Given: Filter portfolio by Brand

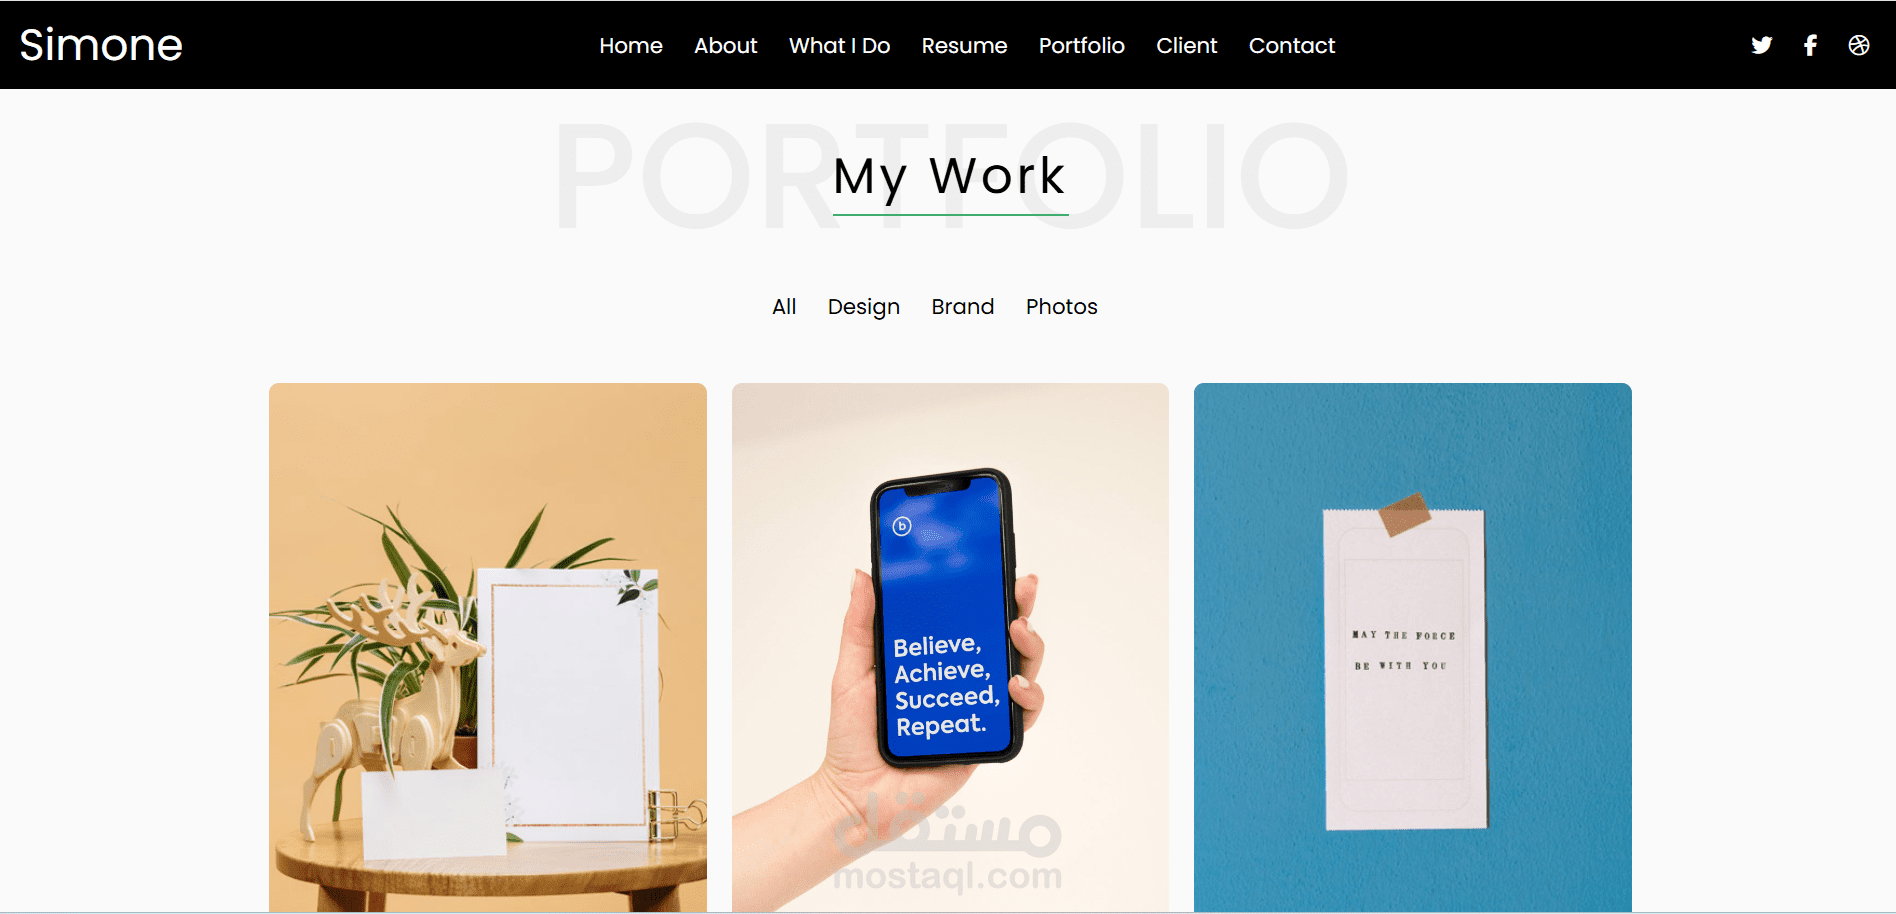Looking at the screenshot, I should (x=963, y=307).
